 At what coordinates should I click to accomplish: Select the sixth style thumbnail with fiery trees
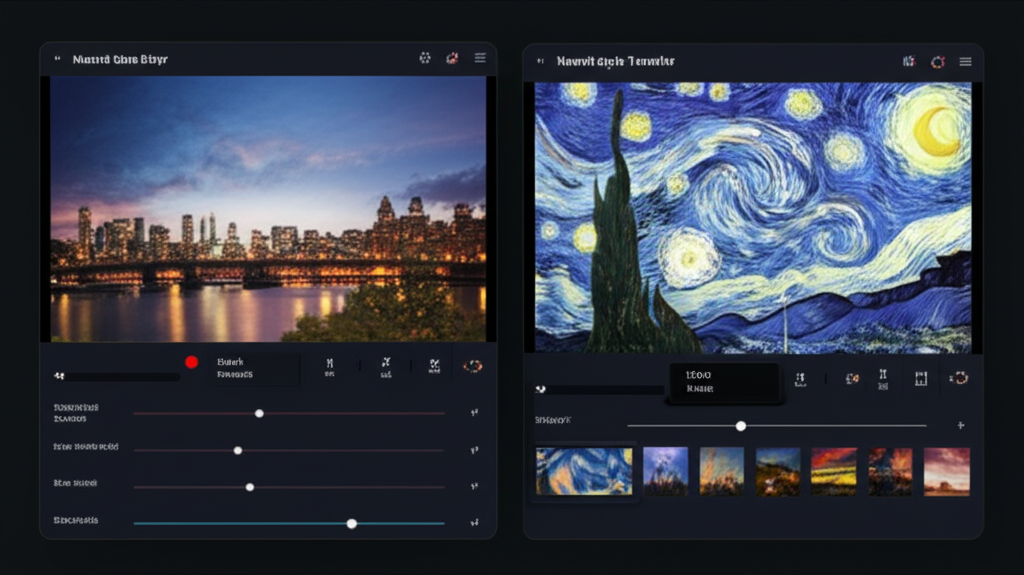890,471
